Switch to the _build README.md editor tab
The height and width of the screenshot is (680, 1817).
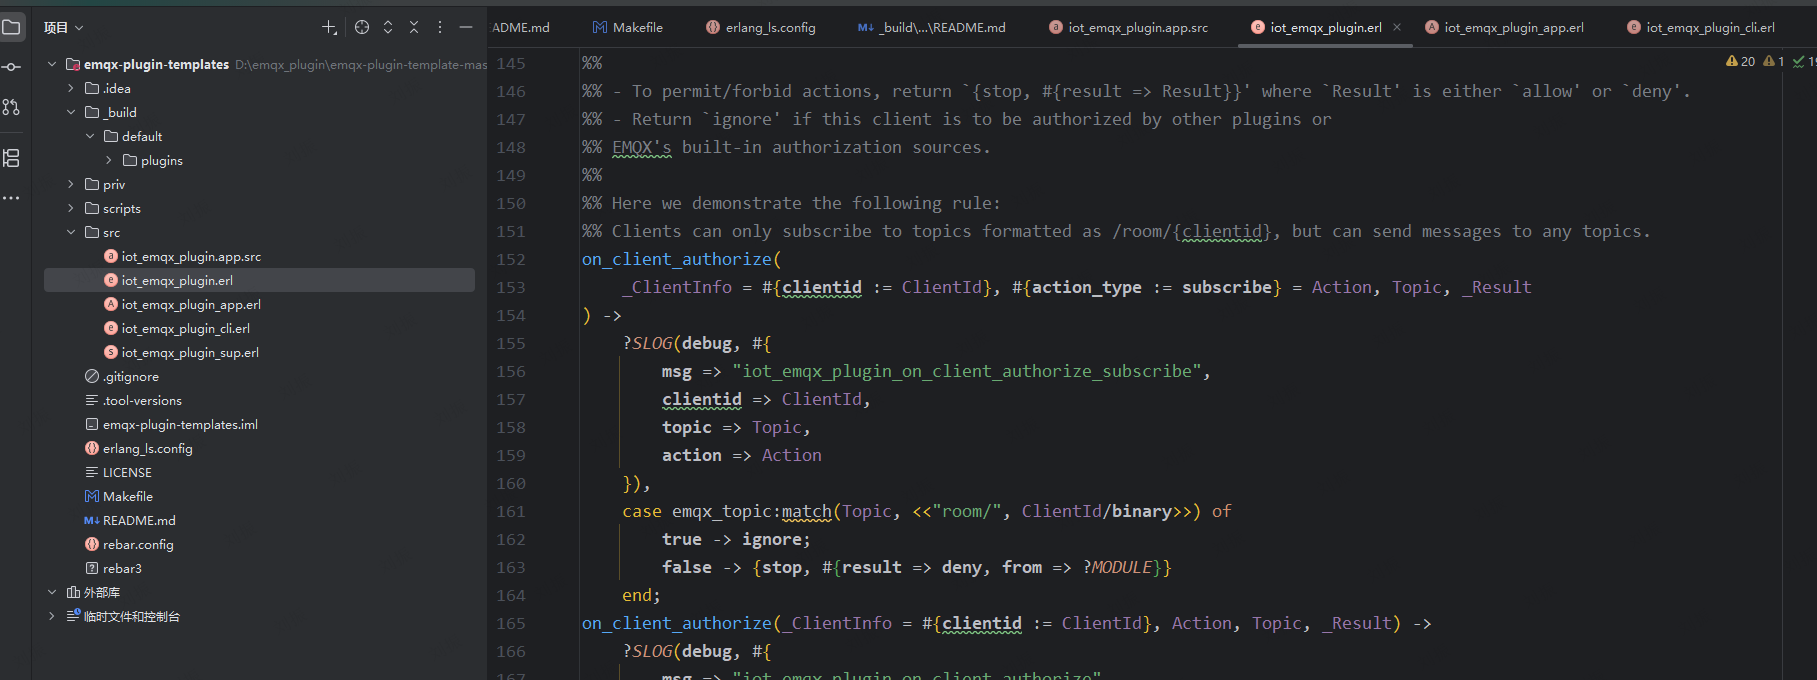coord(931,27)
